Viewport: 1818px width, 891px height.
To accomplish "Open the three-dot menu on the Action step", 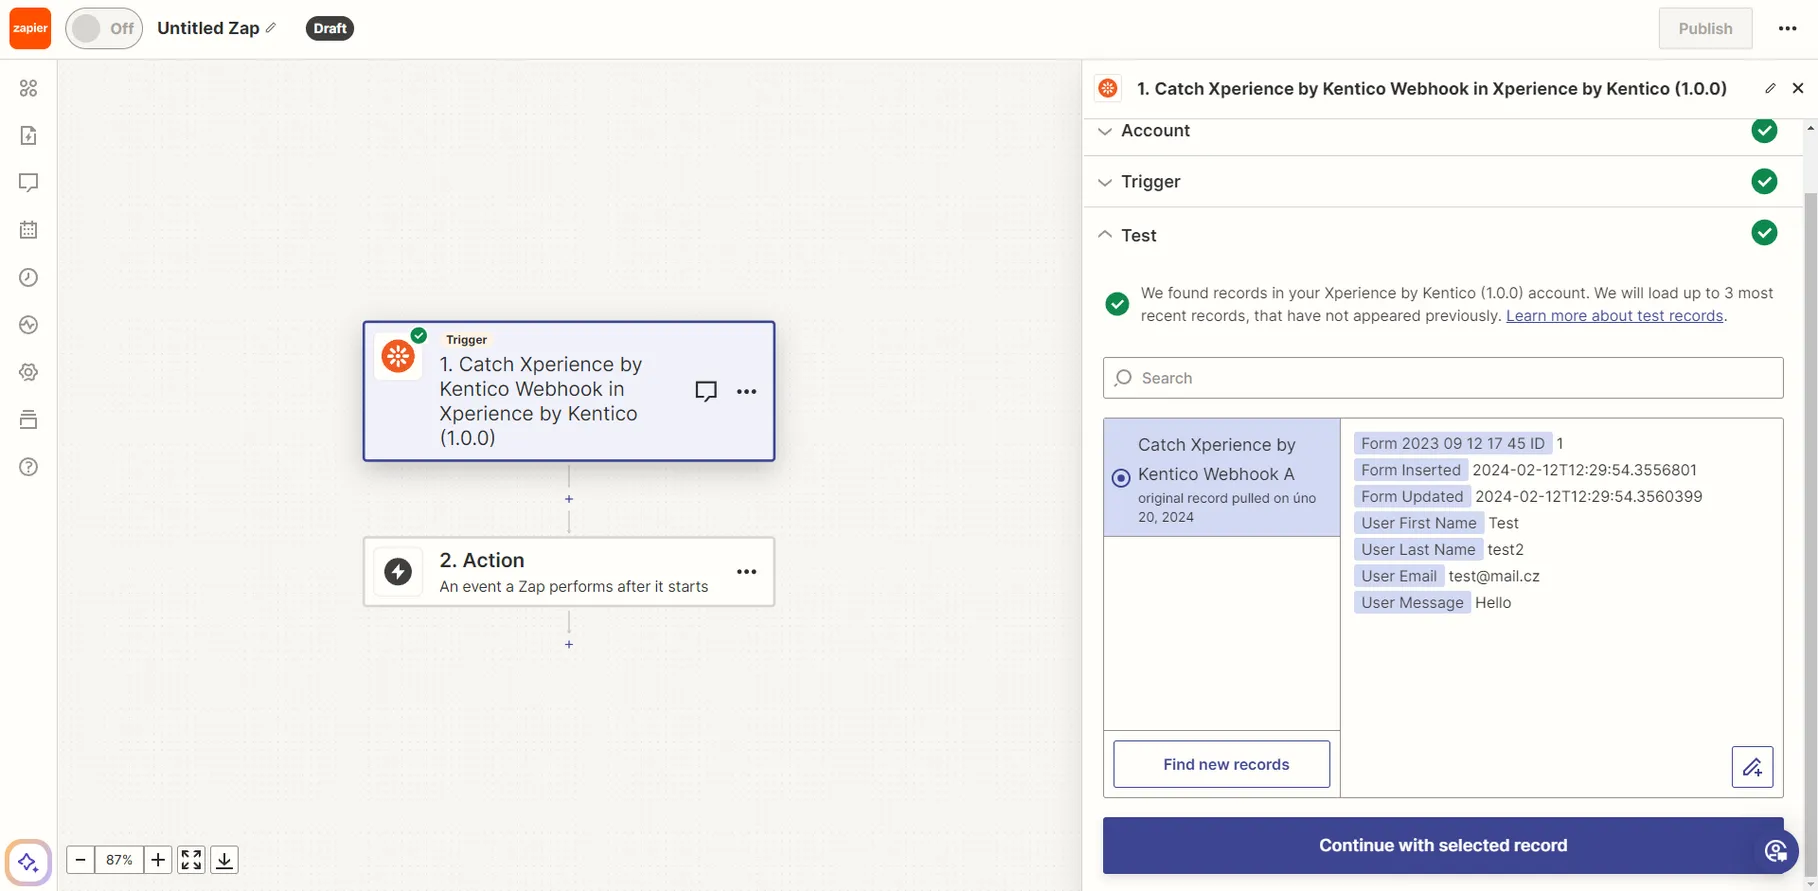I will (x=746, y=572).
